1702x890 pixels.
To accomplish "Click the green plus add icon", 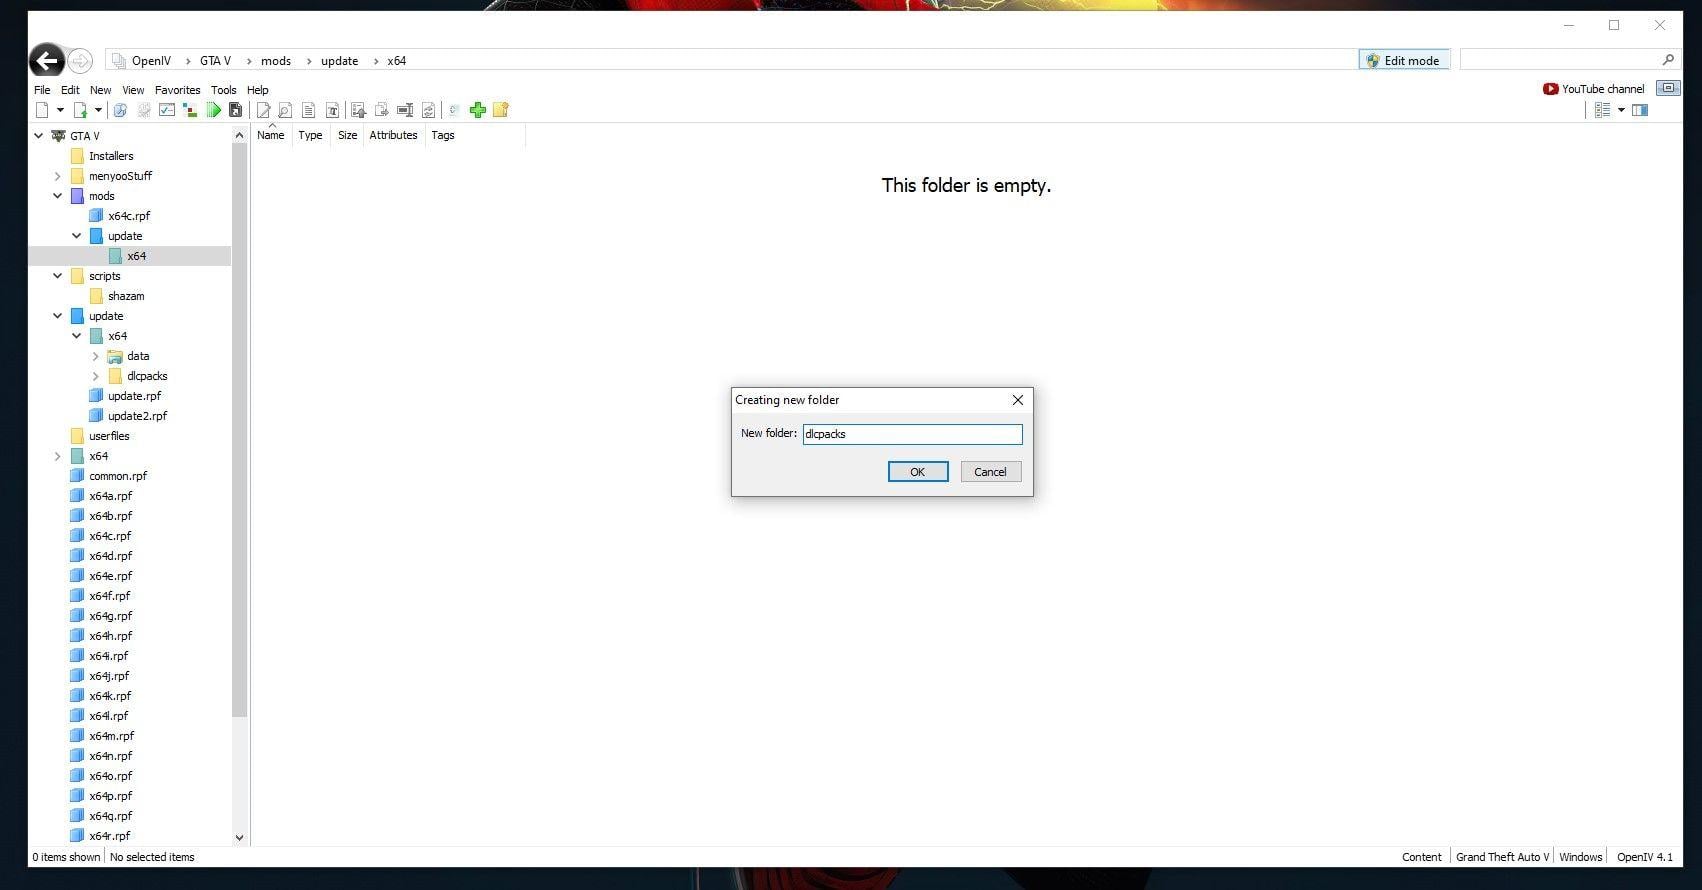I will coord(477,110).
